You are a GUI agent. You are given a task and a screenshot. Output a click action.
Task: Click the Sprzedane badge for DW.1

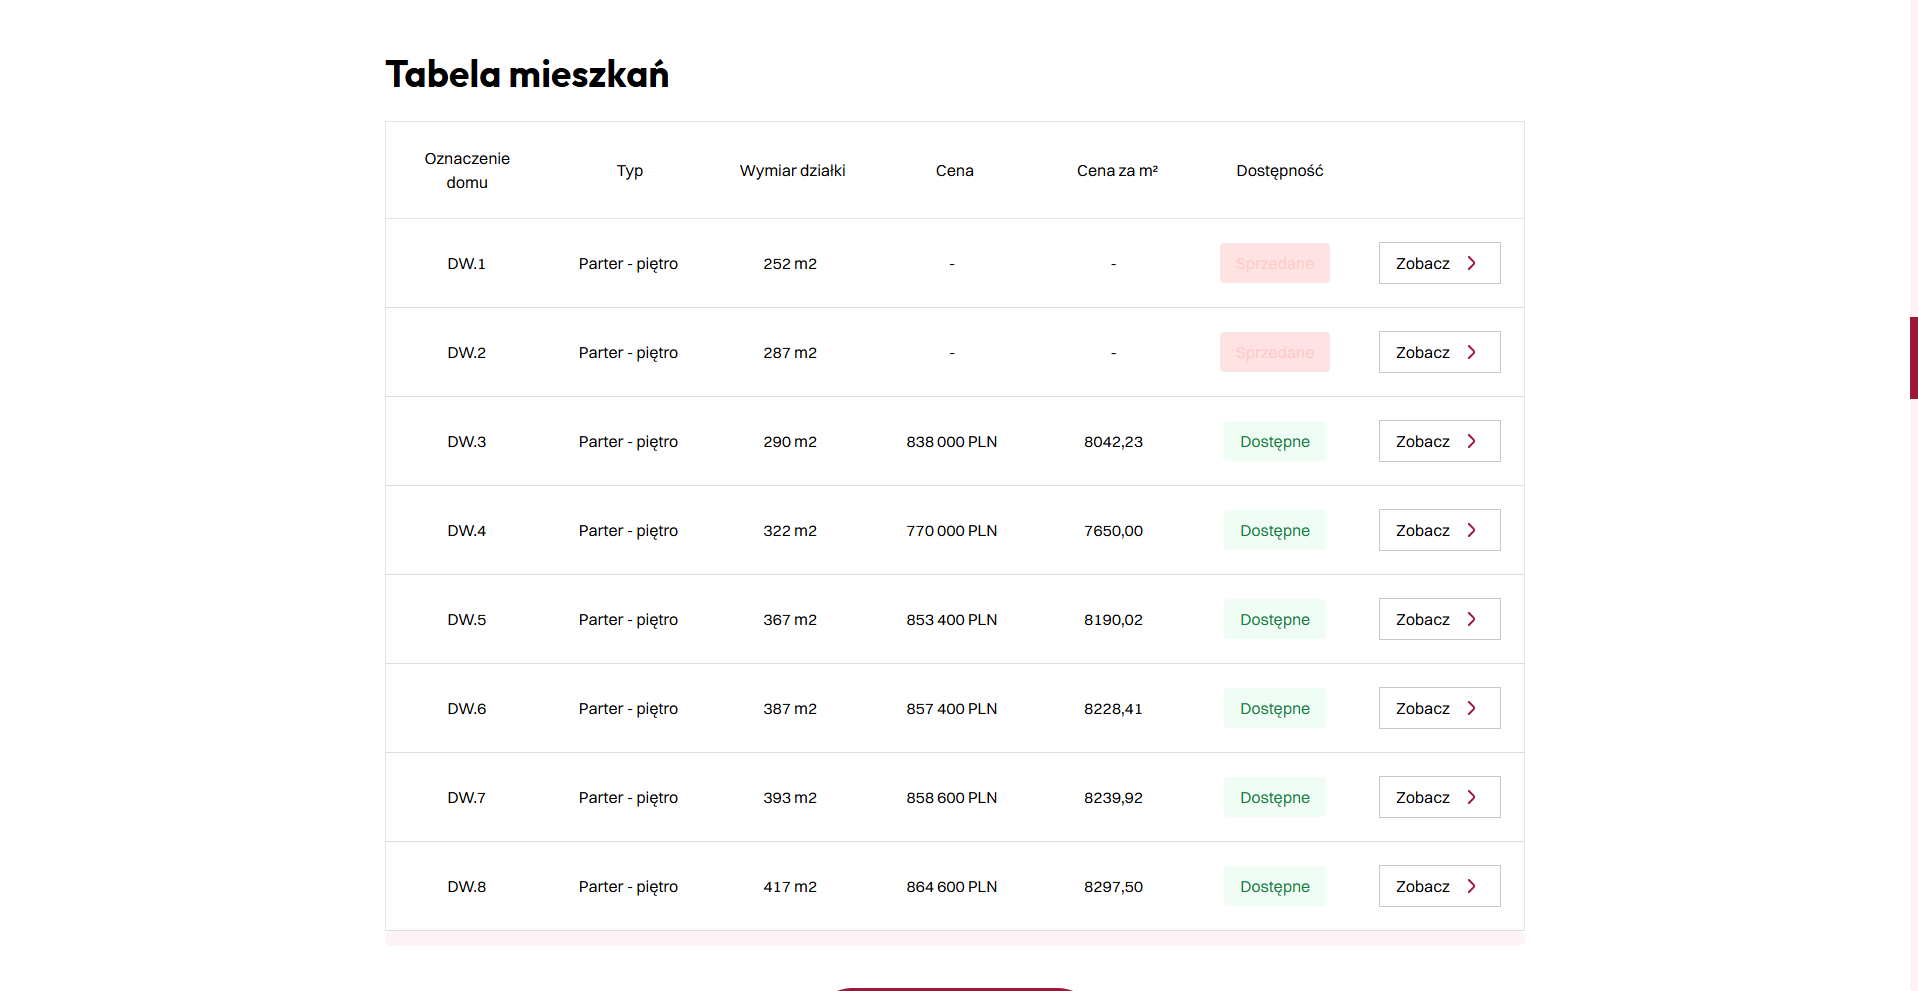pos(1274,263)
